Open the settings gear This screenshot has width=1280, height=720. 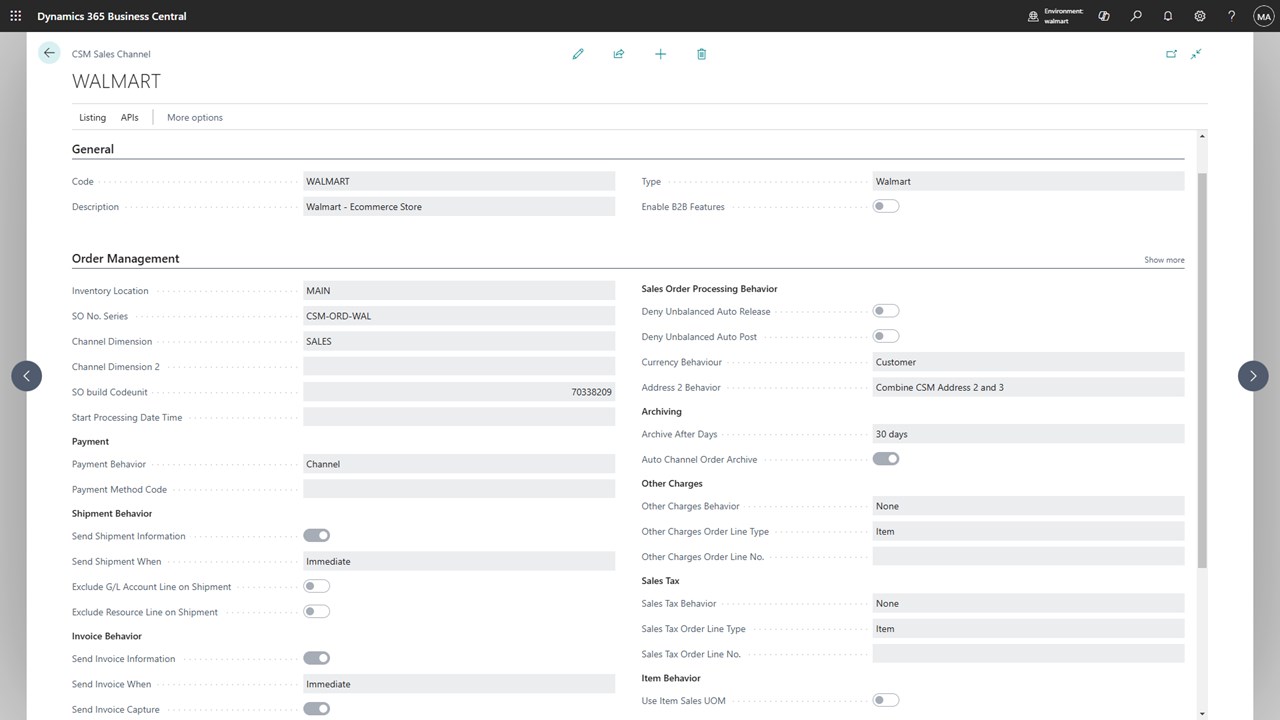click(x=1200, y=16)
